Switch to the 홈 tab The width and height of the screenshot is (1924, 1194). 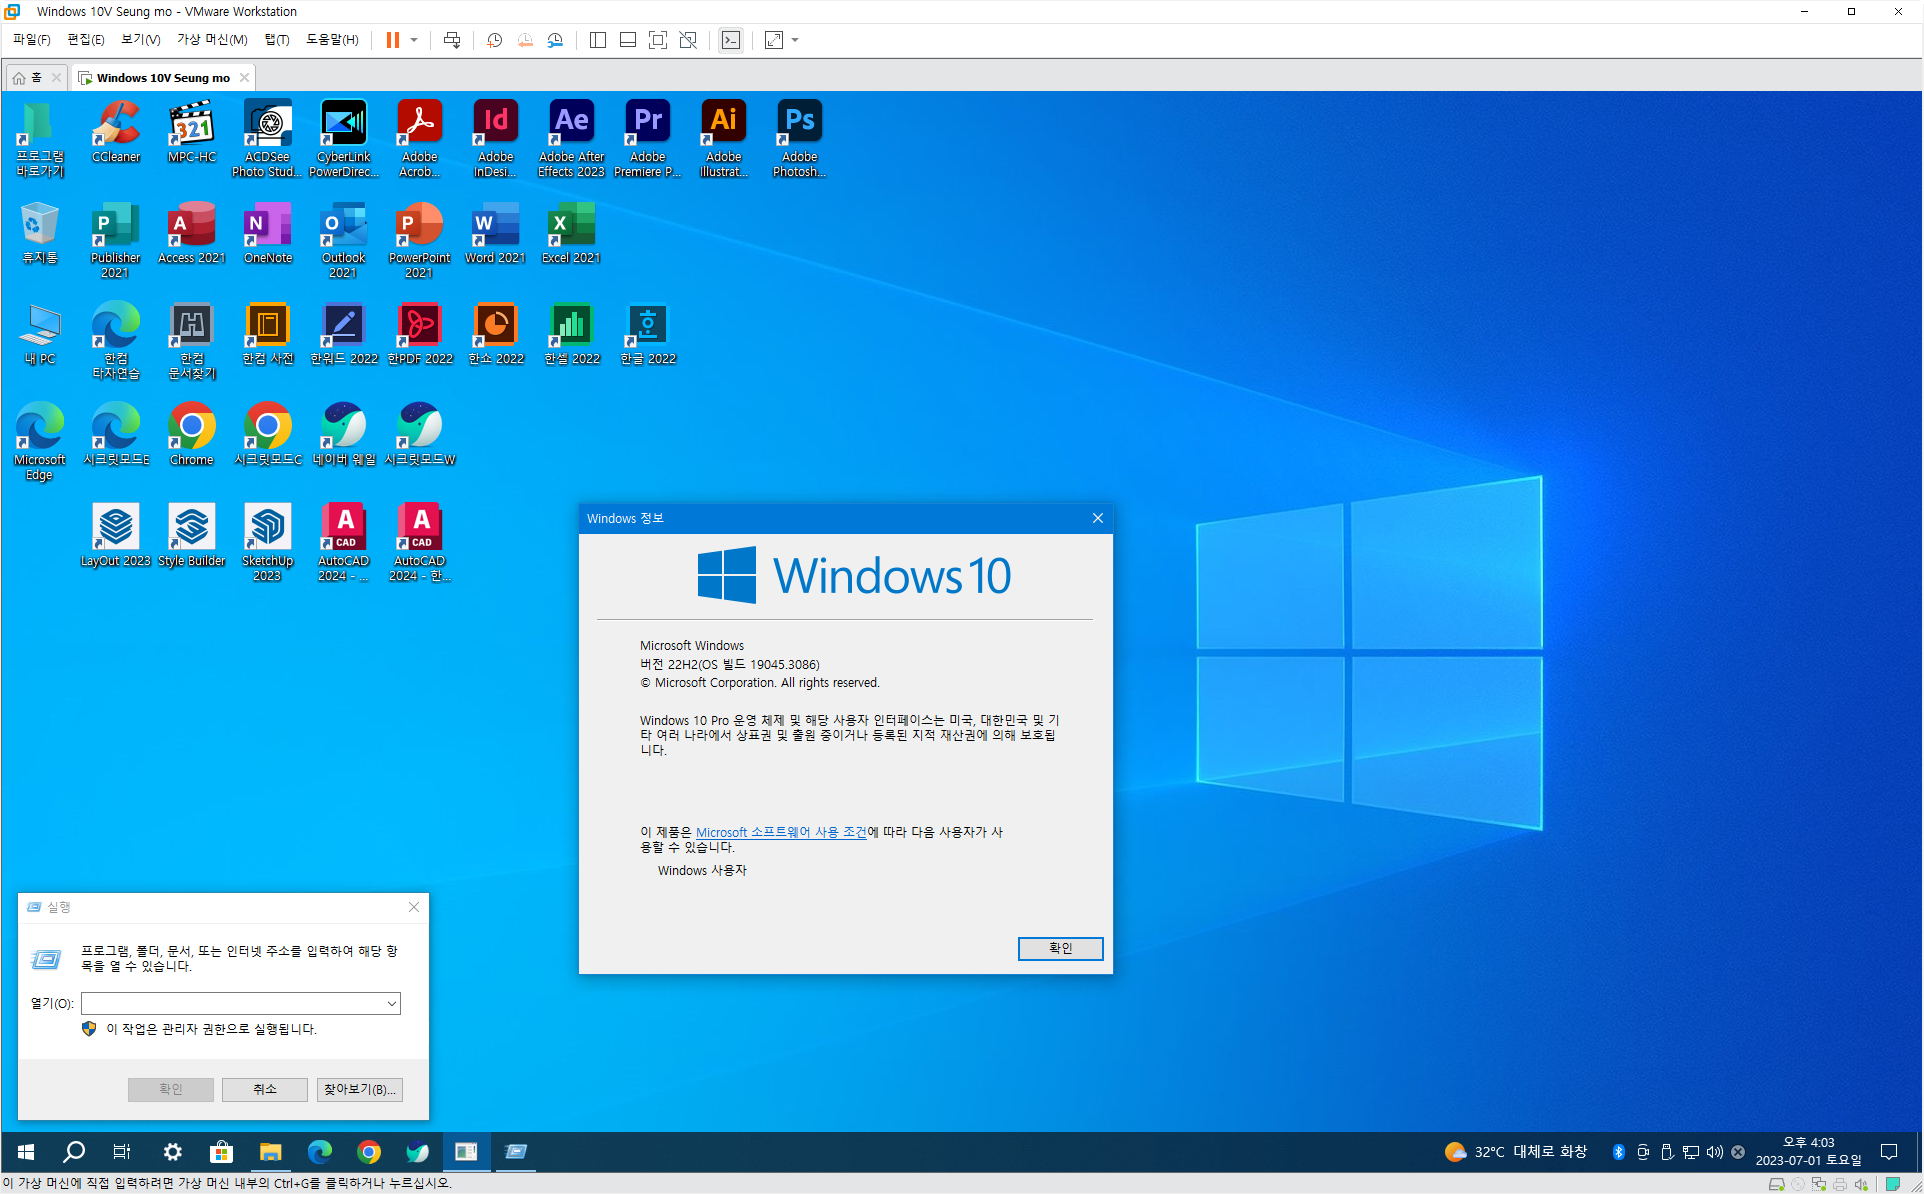coord(29,77)
